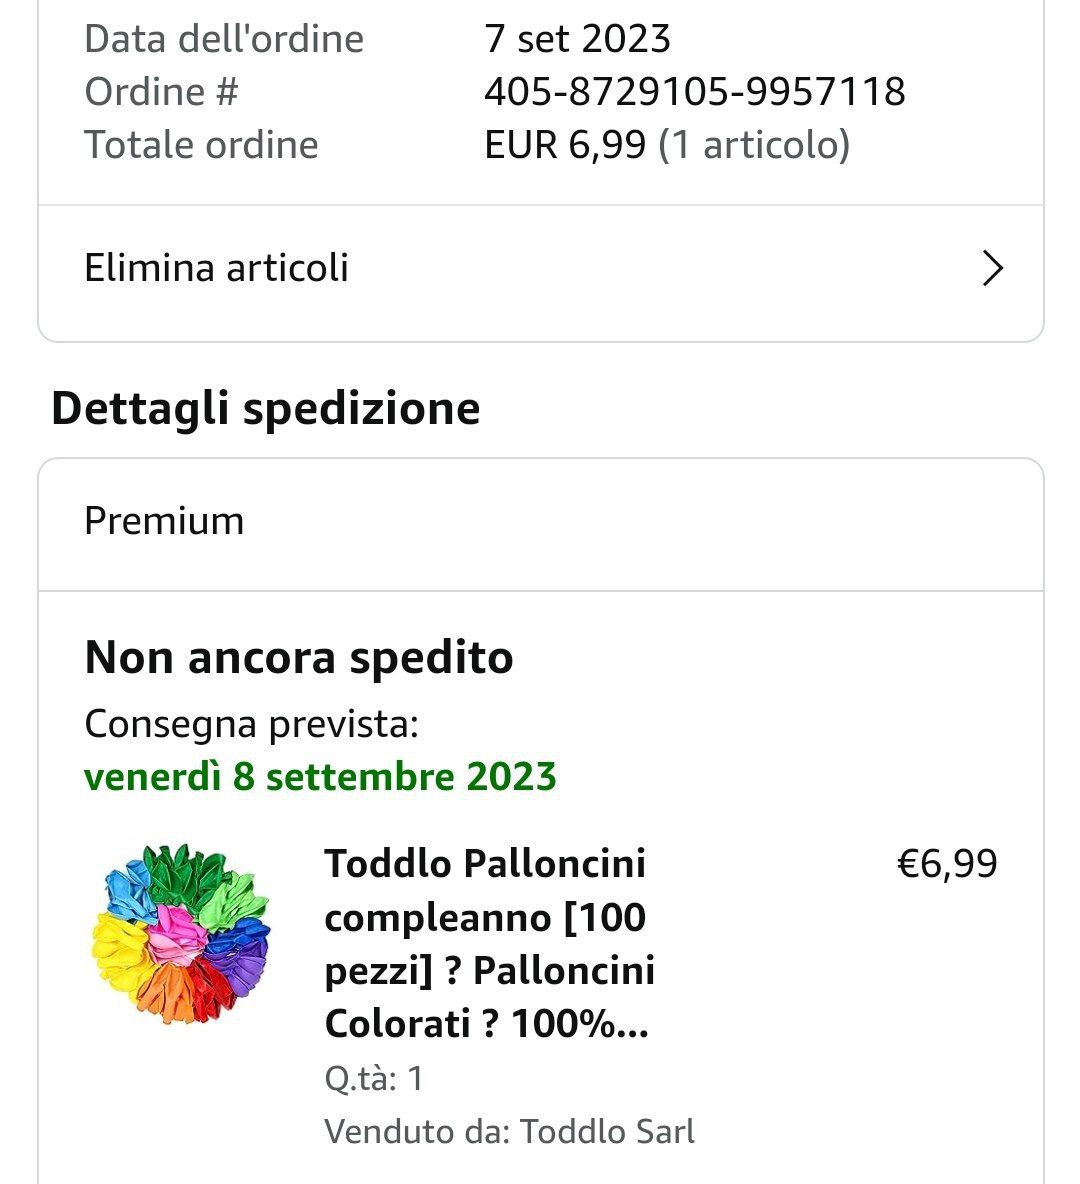
Task: Select order number 405-8729105-9957118
Action: [x=694, y=92]
